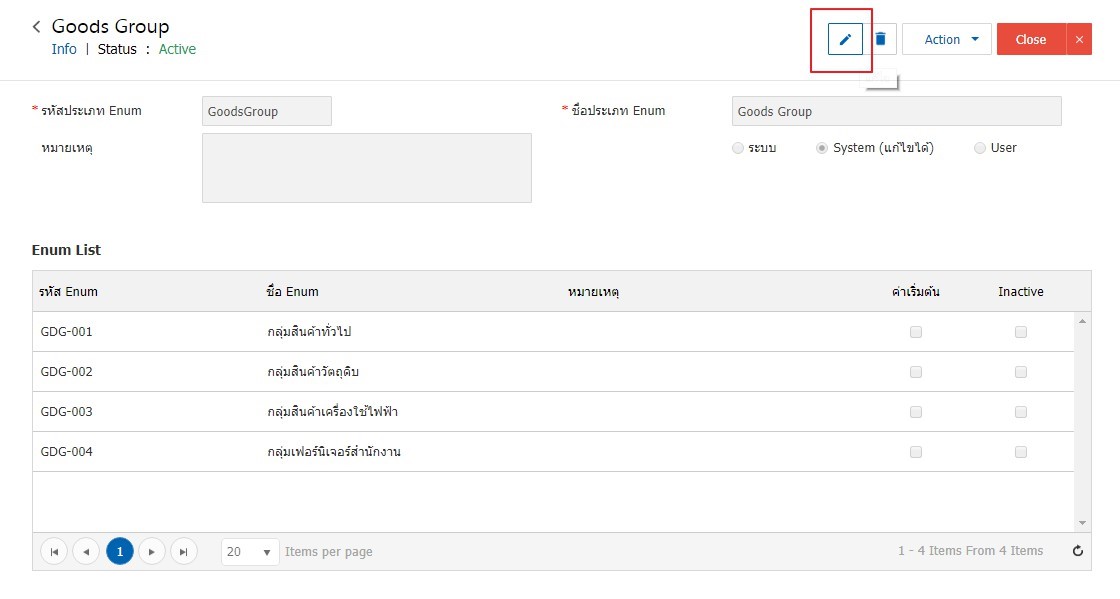Select the User radio button
This screenshot has height=599, width=1120.
tap(980, 148)
